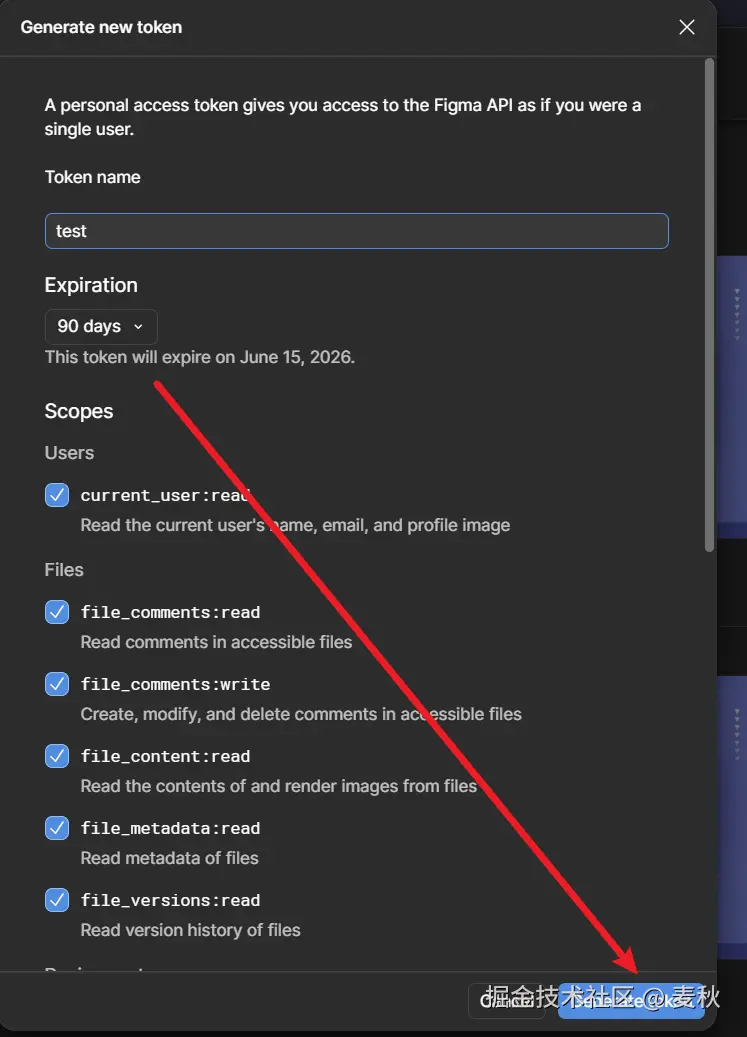
Task: Click the chevron arrow beside 90 days
Action: click(138, 327)
